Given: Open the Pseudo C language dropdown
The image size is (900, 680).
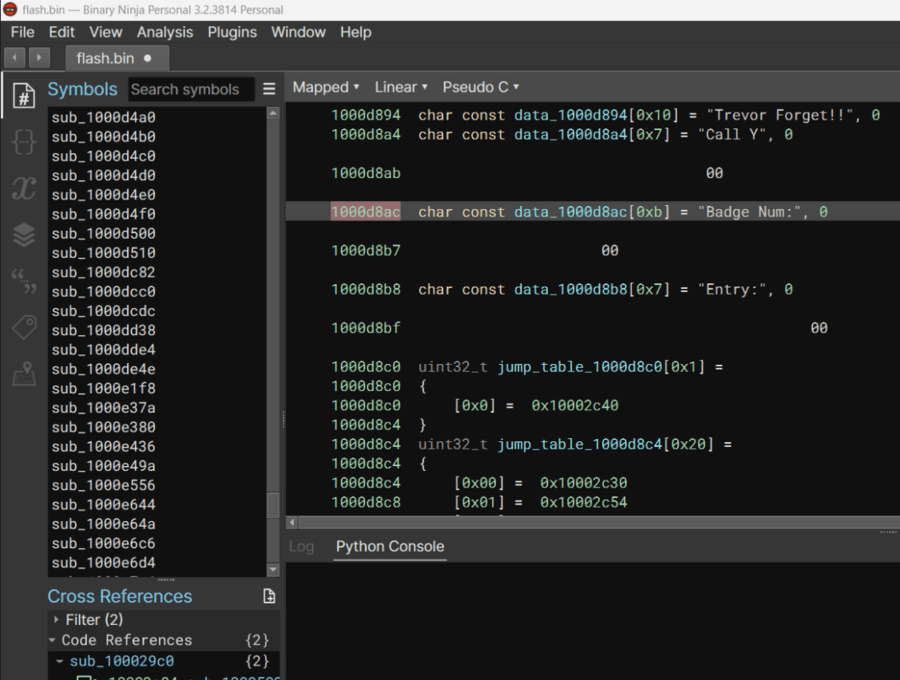Looking at the screenshot, I should [x=480, y=87].
